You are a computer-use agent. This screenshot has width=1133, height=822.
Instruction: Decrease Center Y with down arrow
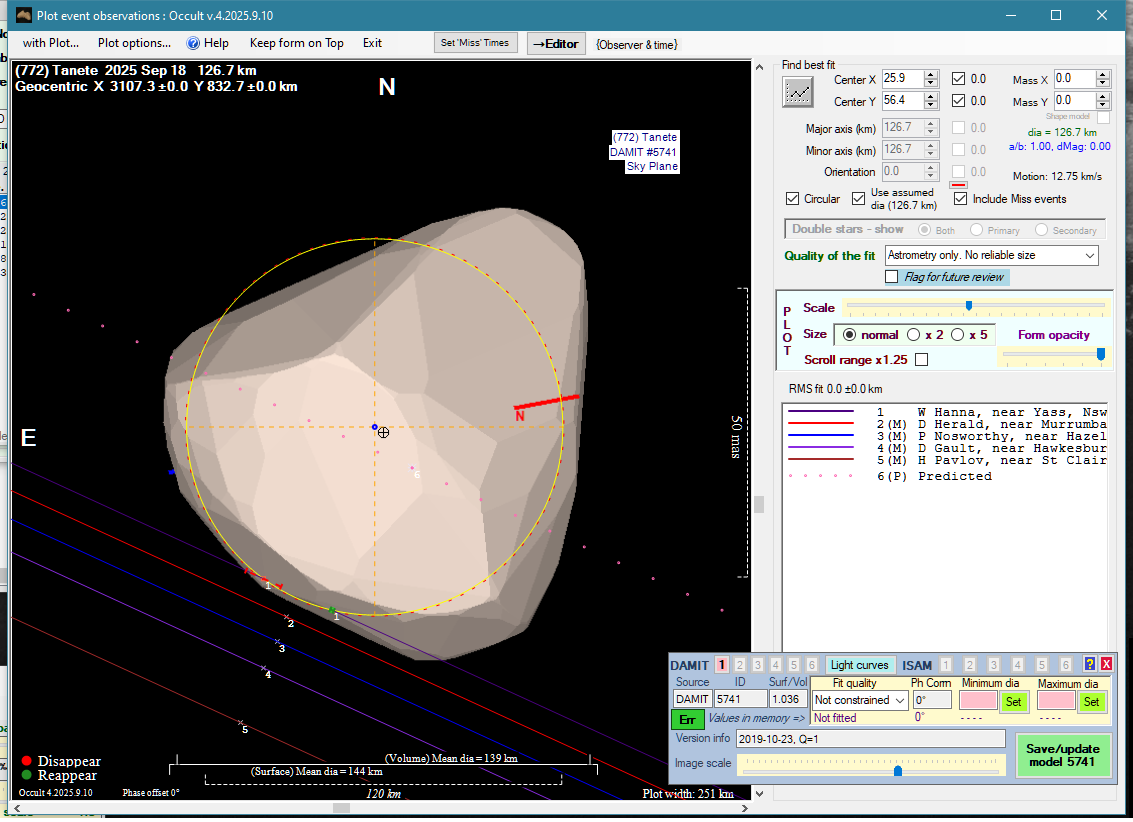point(931,106)
